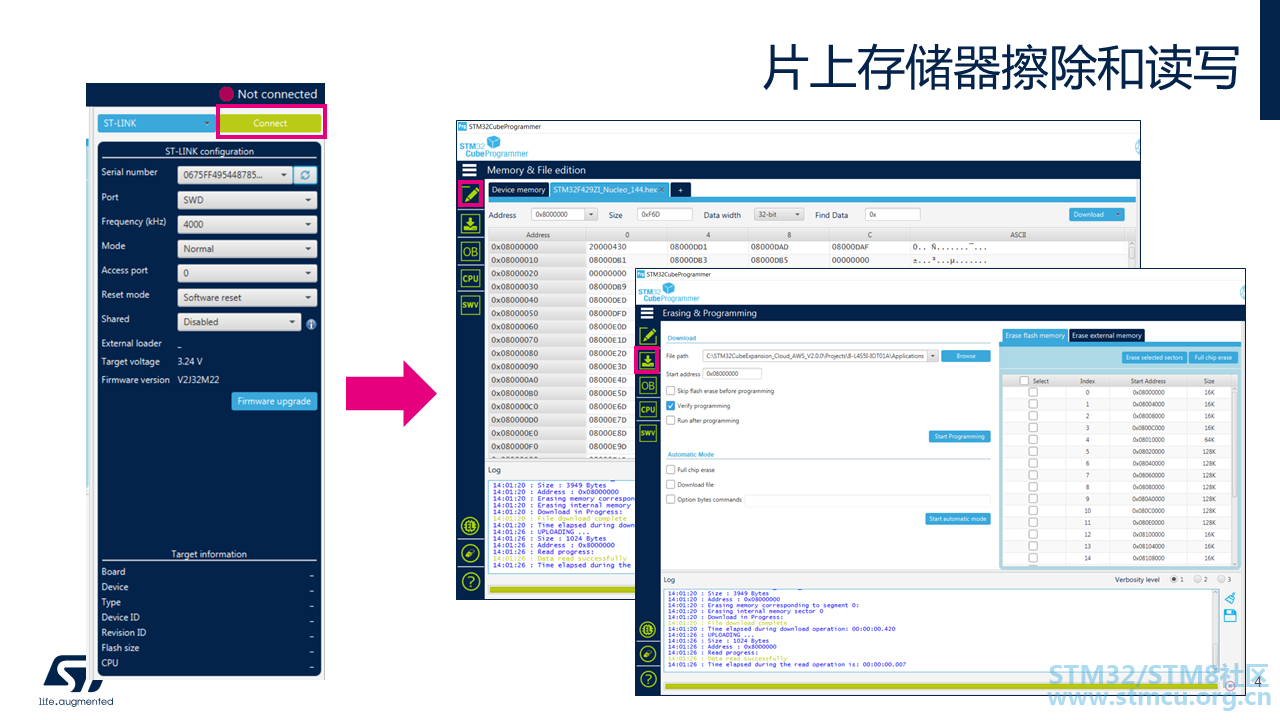Click Download button in Memory window

[1097, 214]
